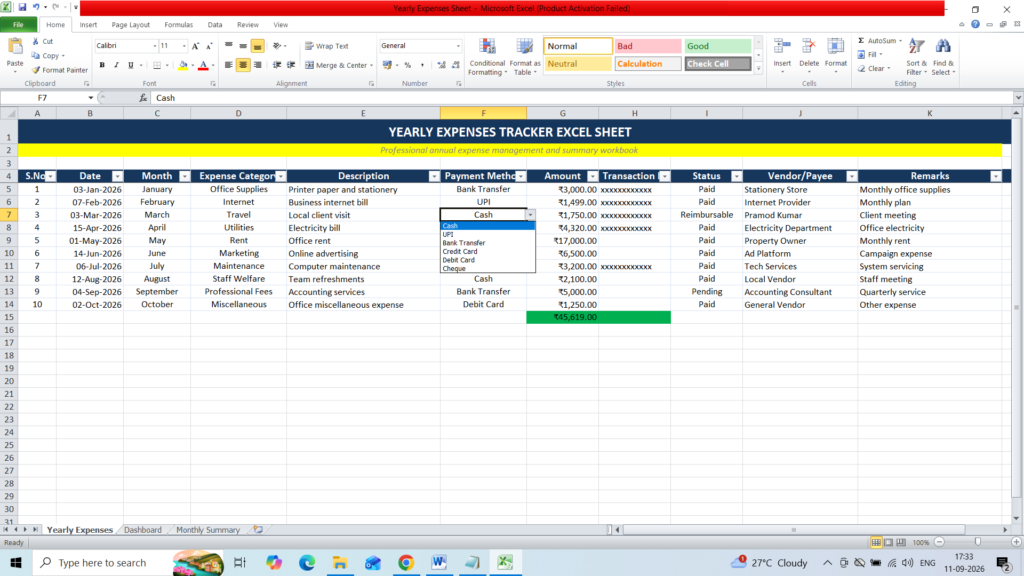Toggle Bold formatting

[x=102, y=65]
